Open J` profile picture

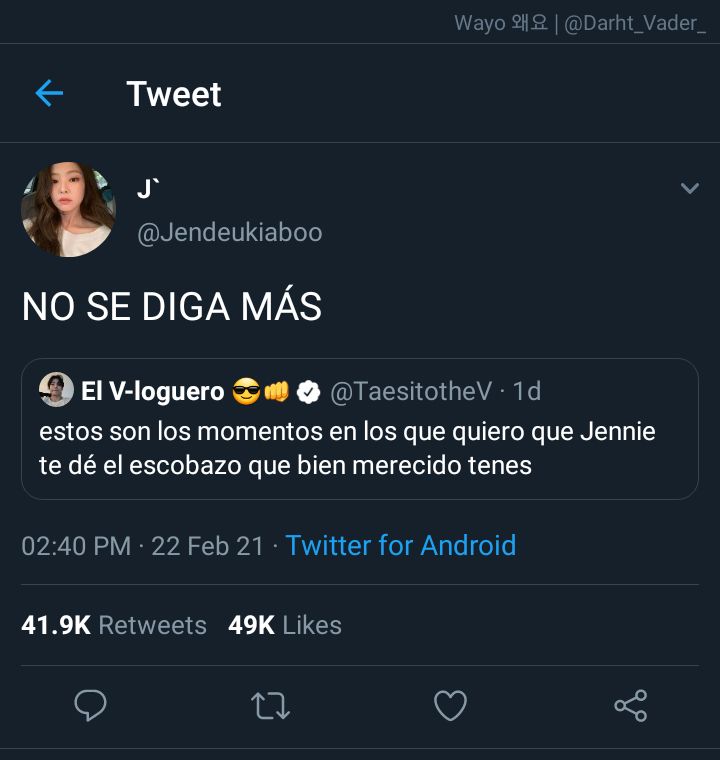tap(68, 209)
